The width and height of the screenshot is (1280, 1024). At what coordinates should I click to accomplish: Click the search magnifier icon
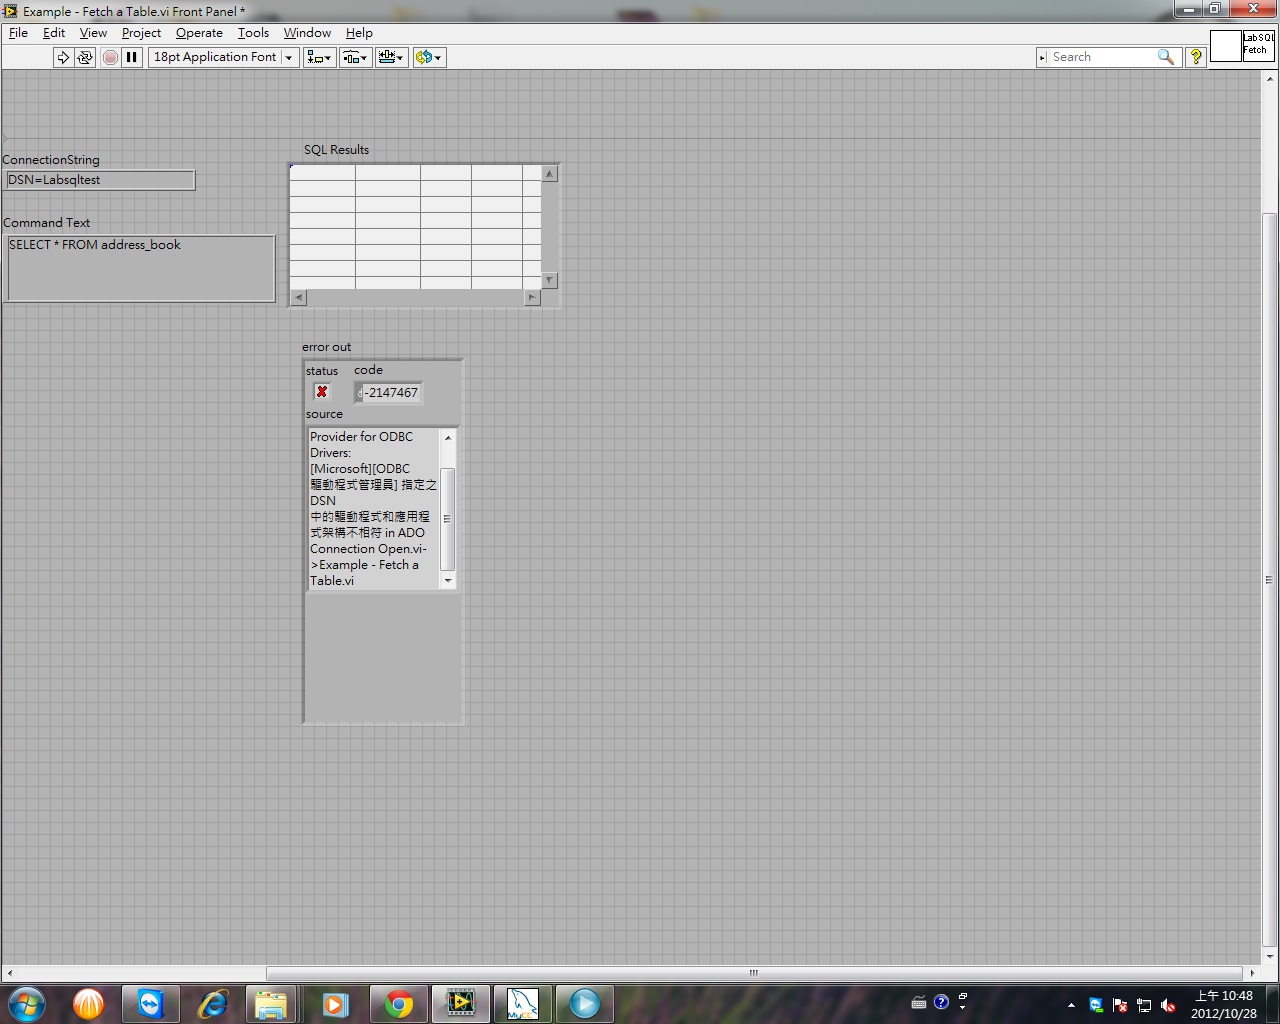[x=1166, y=57]
